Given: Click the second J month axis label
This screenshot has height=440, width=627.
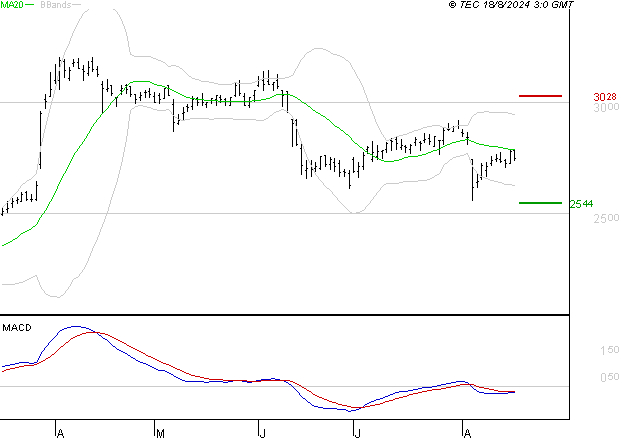Looking at the screenshot, I should (x=357, y=434).
